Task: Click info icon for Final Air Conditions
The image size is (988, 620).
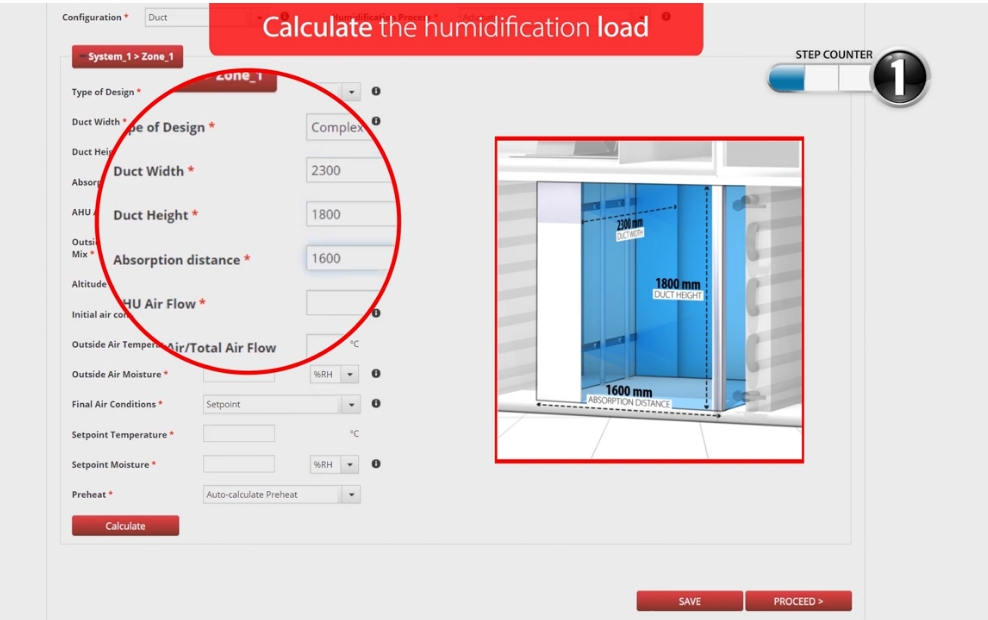Action: tap(376, 404)
